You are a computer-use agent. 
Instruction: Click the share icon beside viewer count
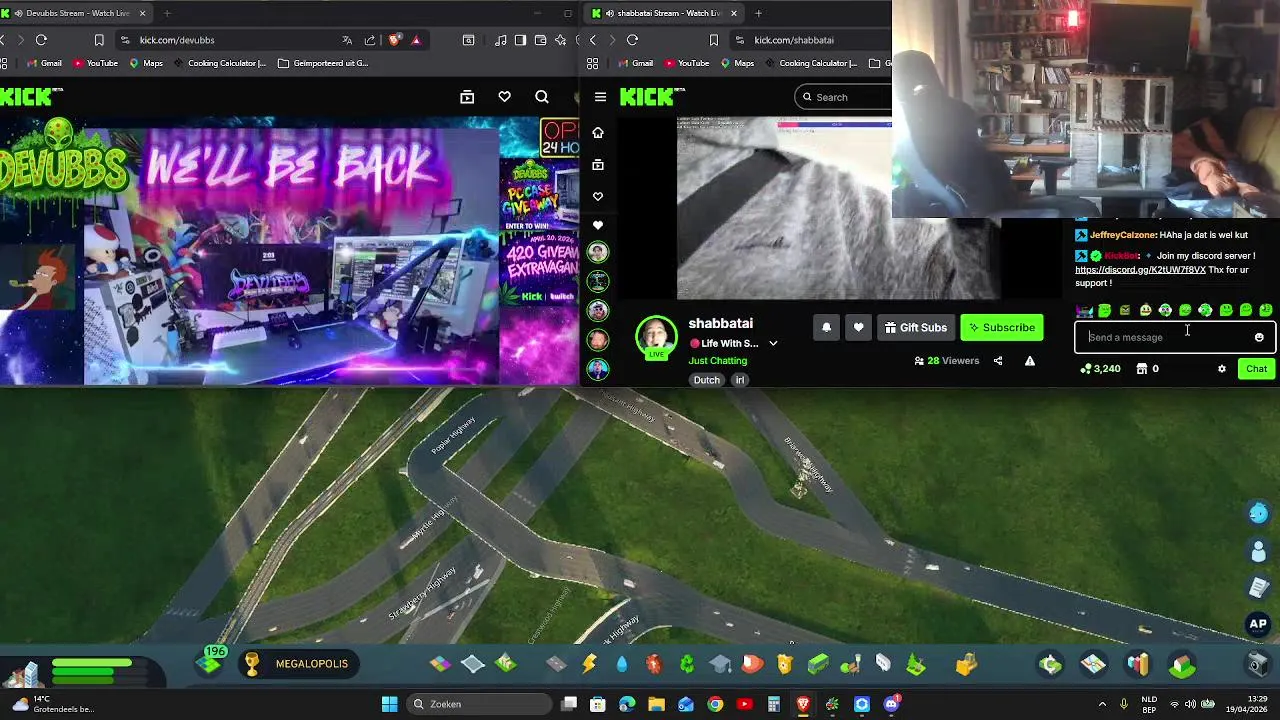997,361
